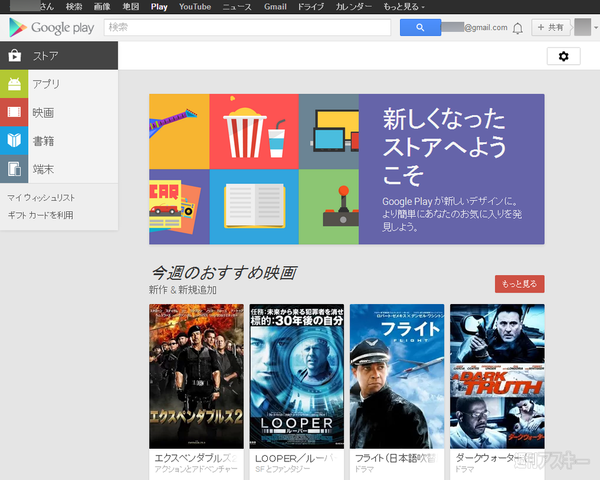The height and width of the screenshot is (480, 600).
Task: Click the LOOPER／ルーパー title text
Action: pyautogui.click(x=296, y=458)
